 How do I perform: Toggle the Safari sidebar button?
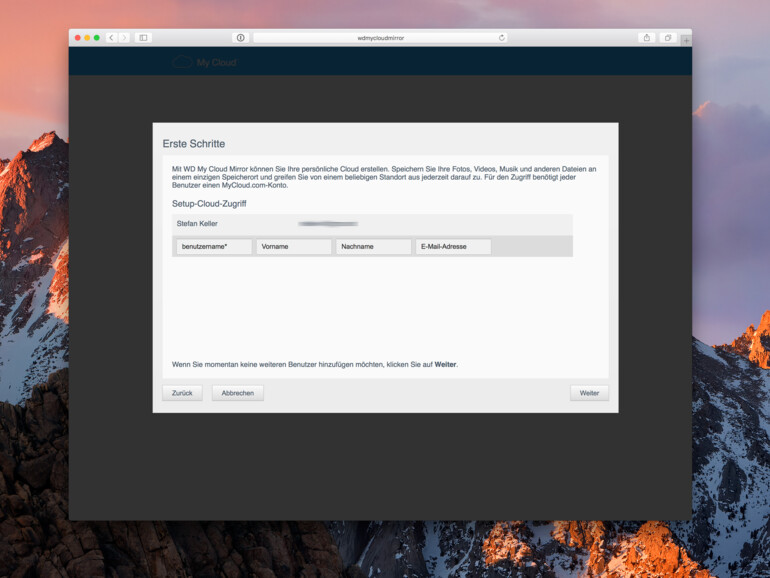click(x=143, y=38)
